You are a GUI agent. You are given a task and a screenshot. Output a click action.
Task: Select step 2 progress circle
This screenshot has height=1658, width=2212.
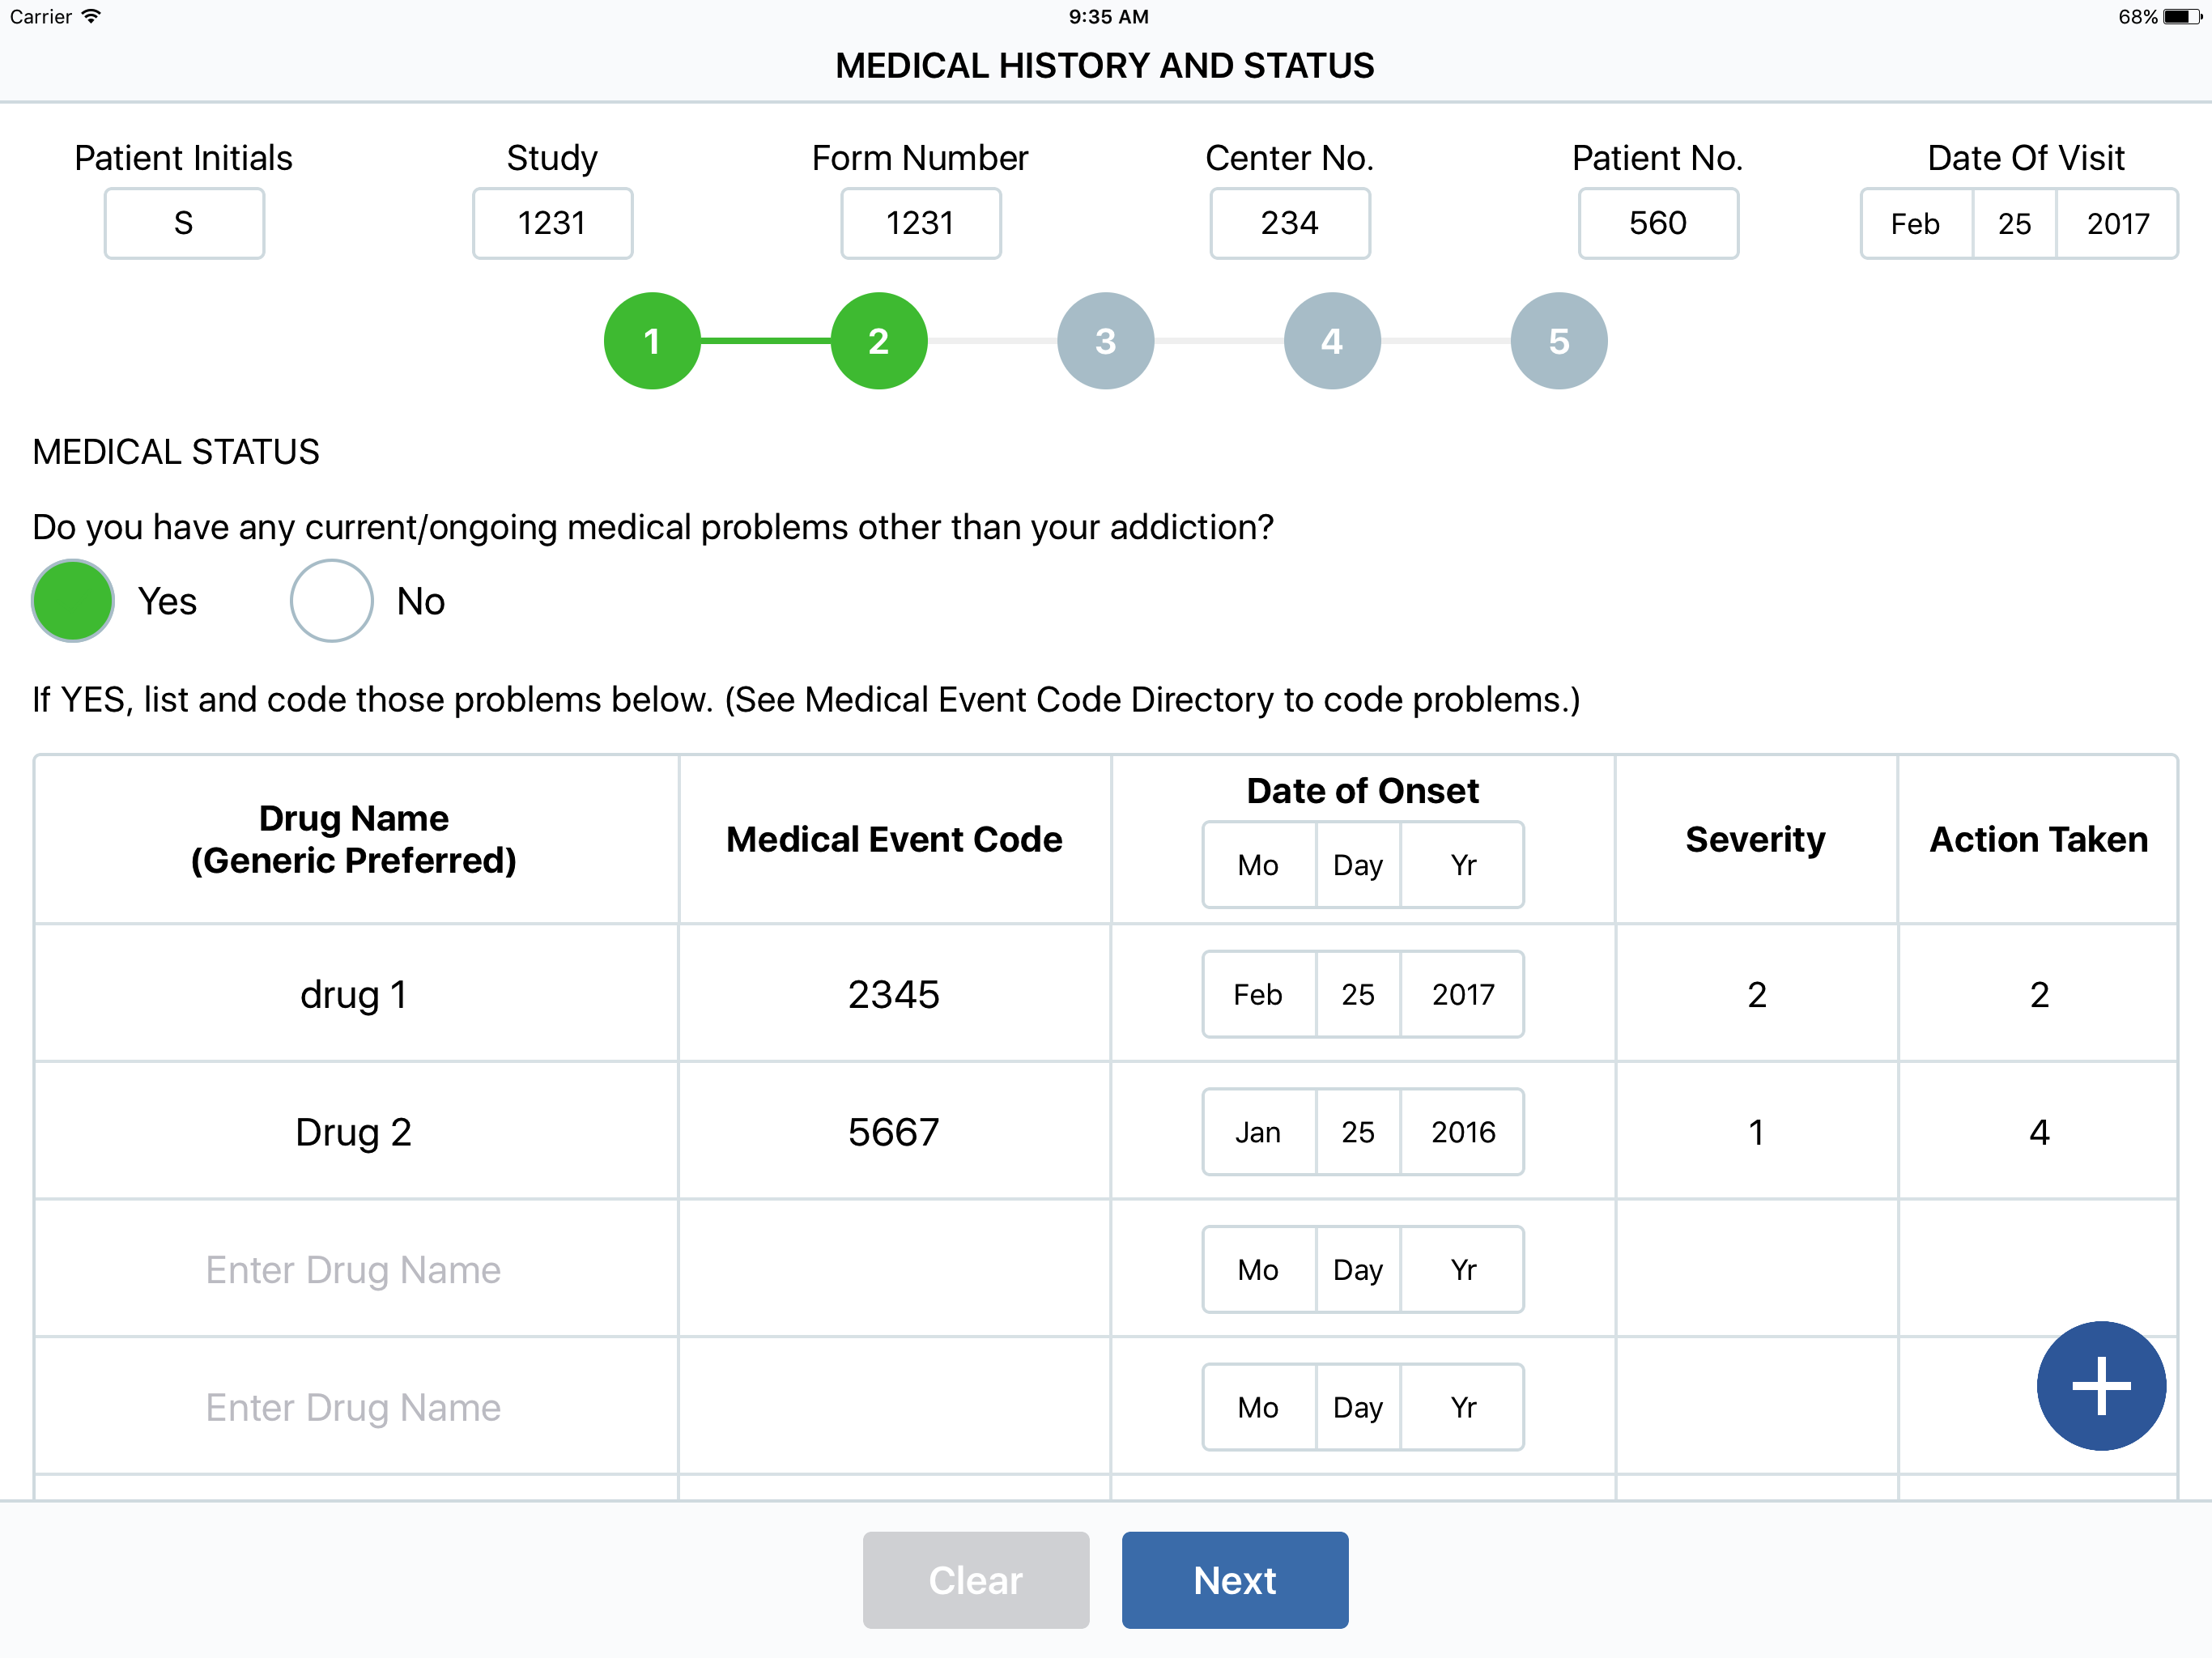pyautogui.click(x=878, y=341)
